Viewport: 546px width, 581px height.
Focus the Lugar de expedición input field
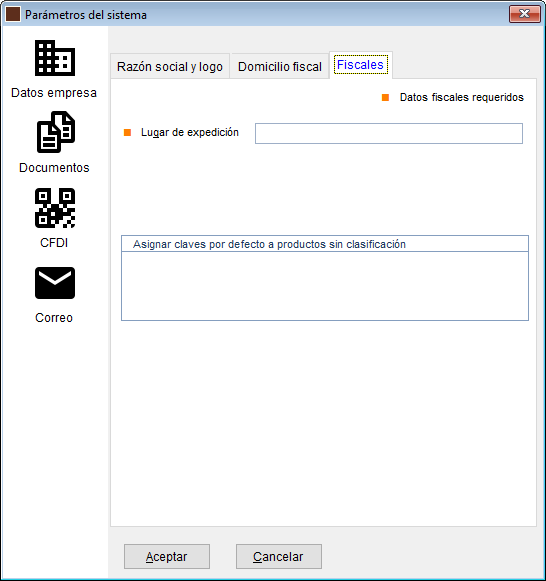pos(389,133)
